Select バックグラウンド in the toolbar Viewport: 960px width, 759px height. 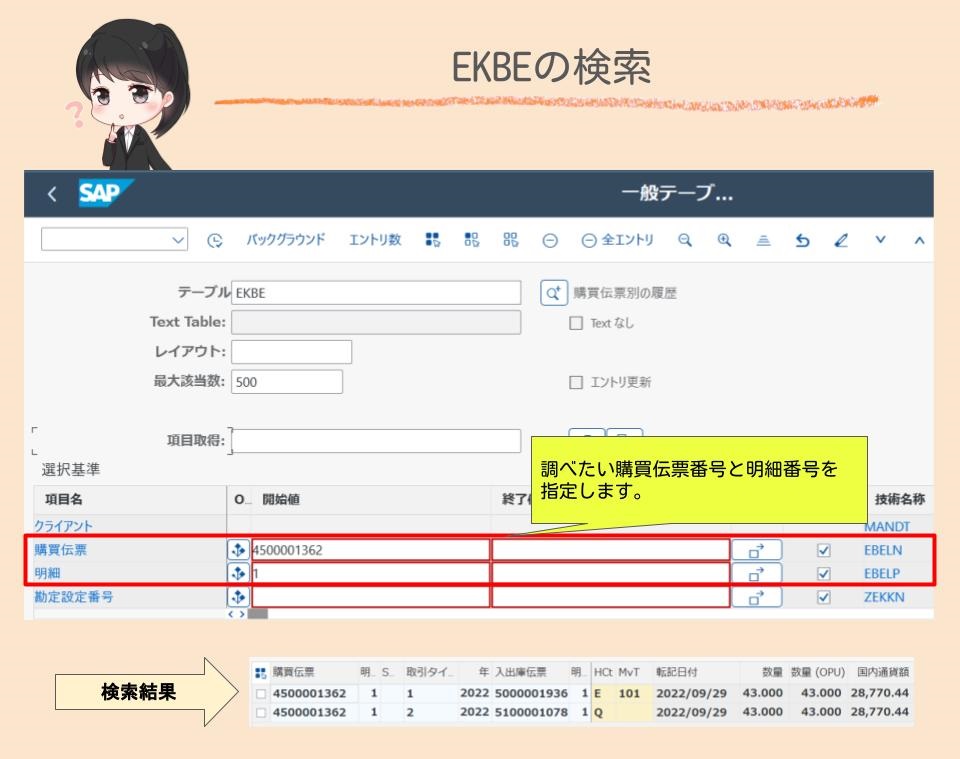[285, 240]
